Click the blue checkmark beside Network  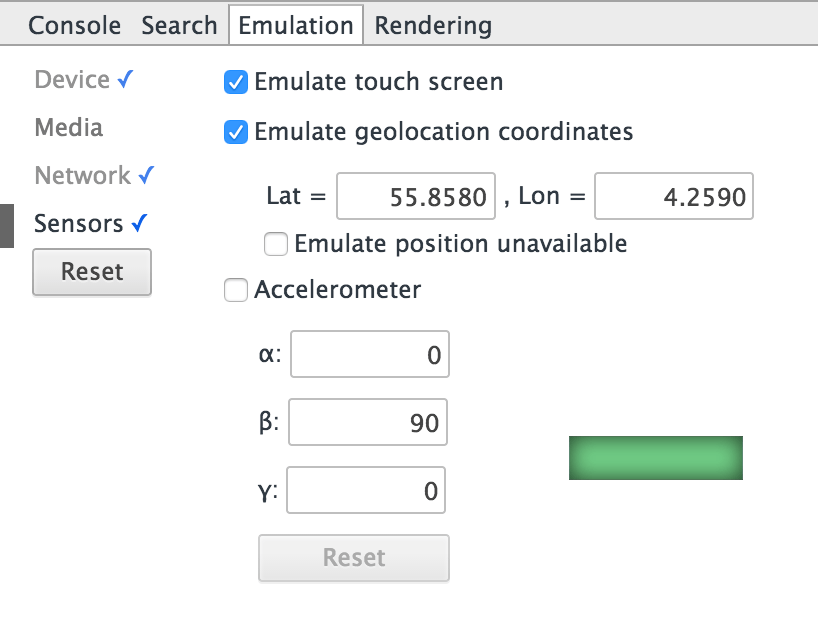click(x=146, y=175)
